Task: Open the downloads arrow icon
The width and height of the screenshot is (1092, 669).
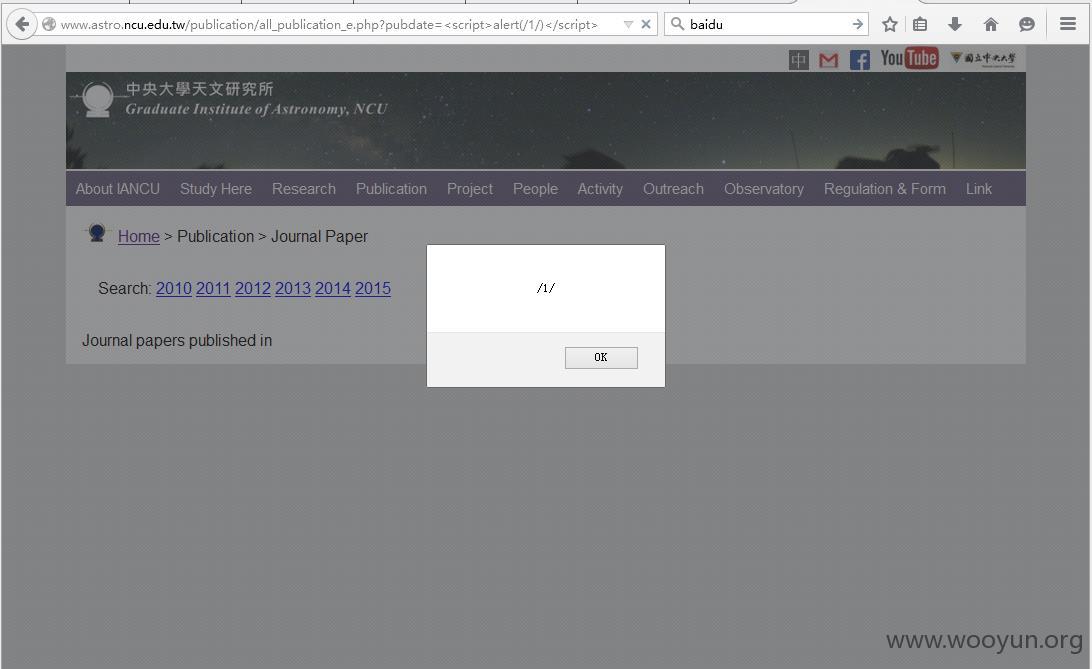Action: pyautogui.click(x=955, y=24)
